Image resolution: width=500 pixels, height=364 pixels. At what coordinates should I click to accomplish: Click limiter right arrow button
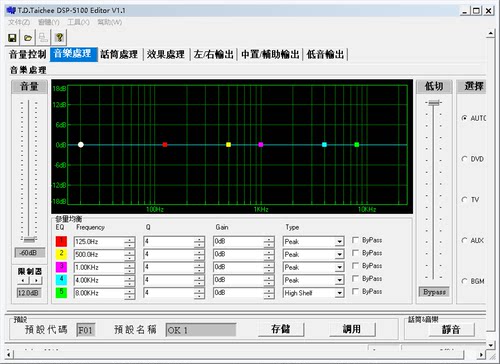point(37,281)
